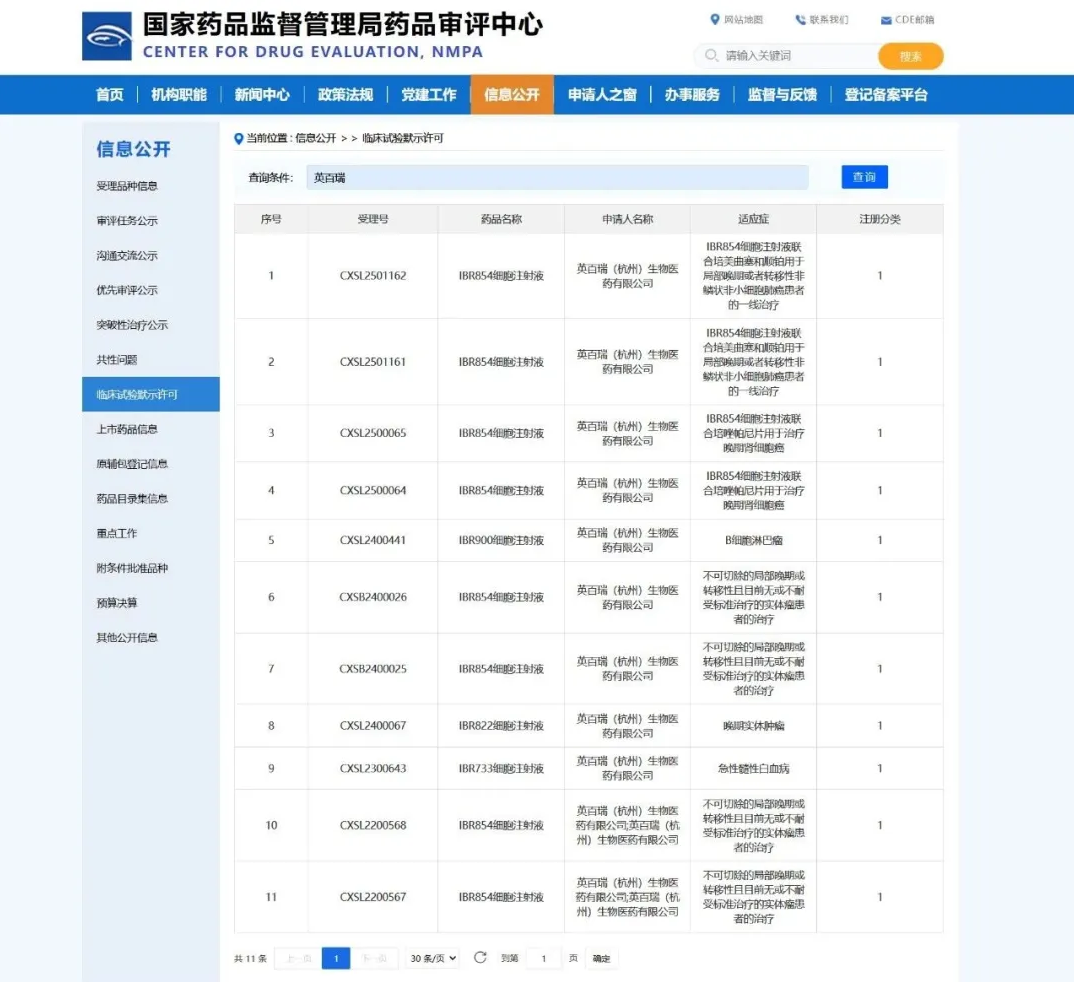Image resolution: width=1074 pixels, height=982 pixels.
Task: Select 审评任务公示 in sidebar
Action: point(127,221)
